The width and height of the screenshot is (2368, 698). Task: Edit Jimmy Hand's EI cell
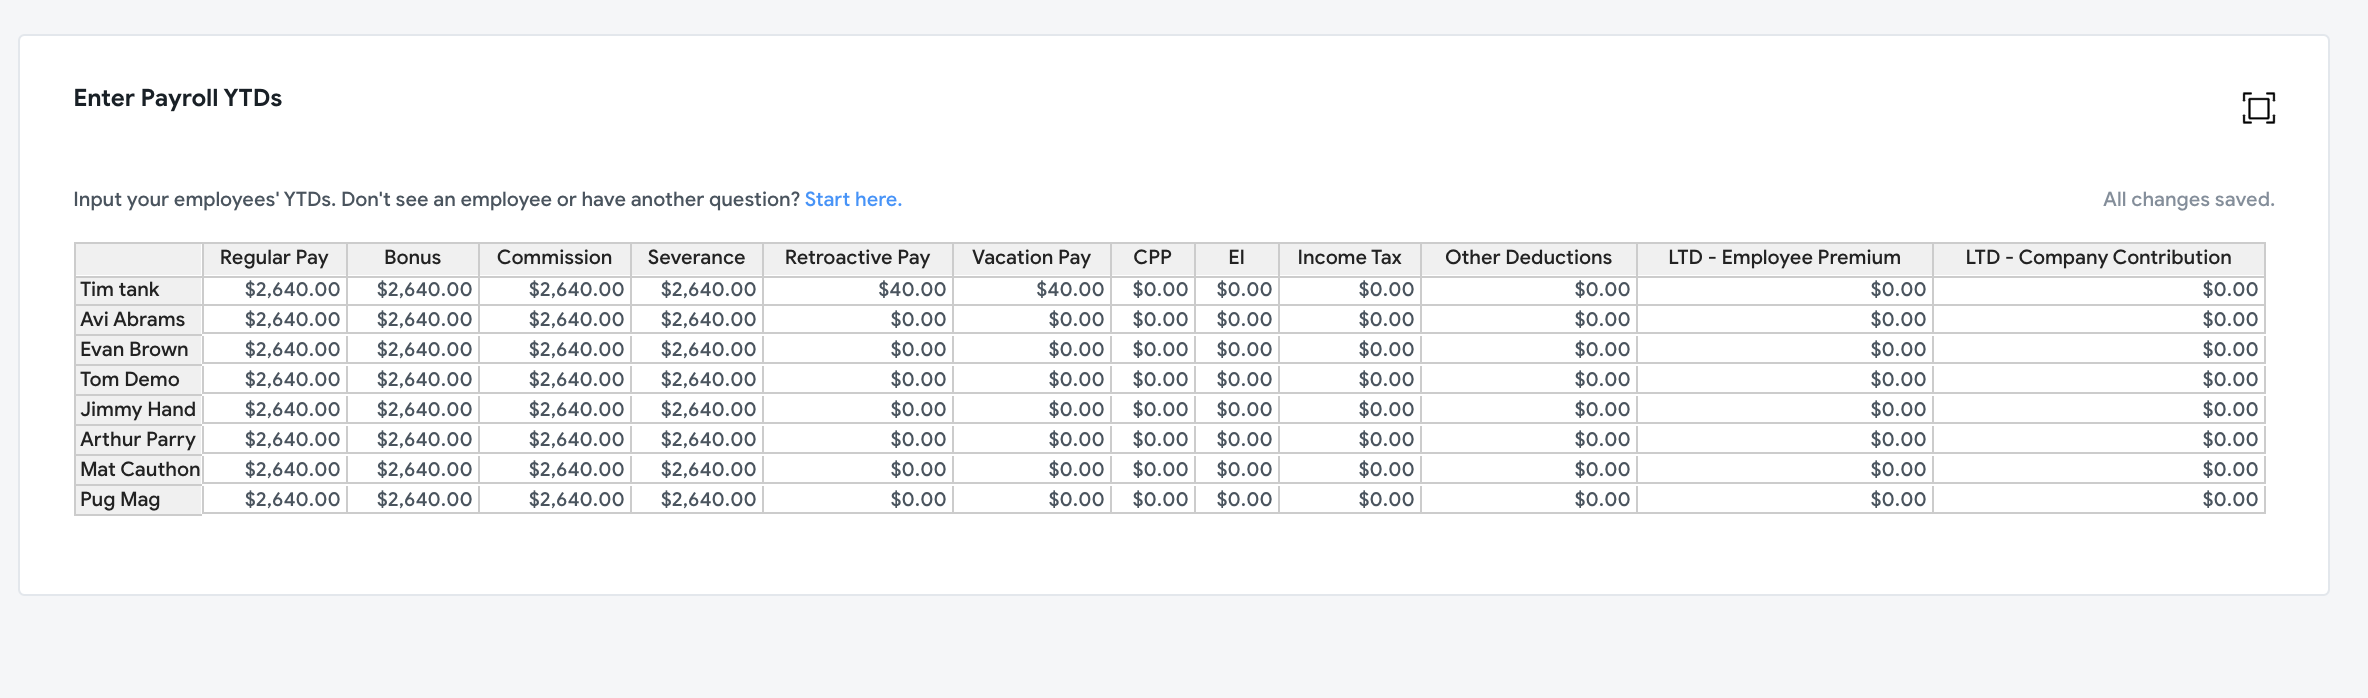[1237, 410]
